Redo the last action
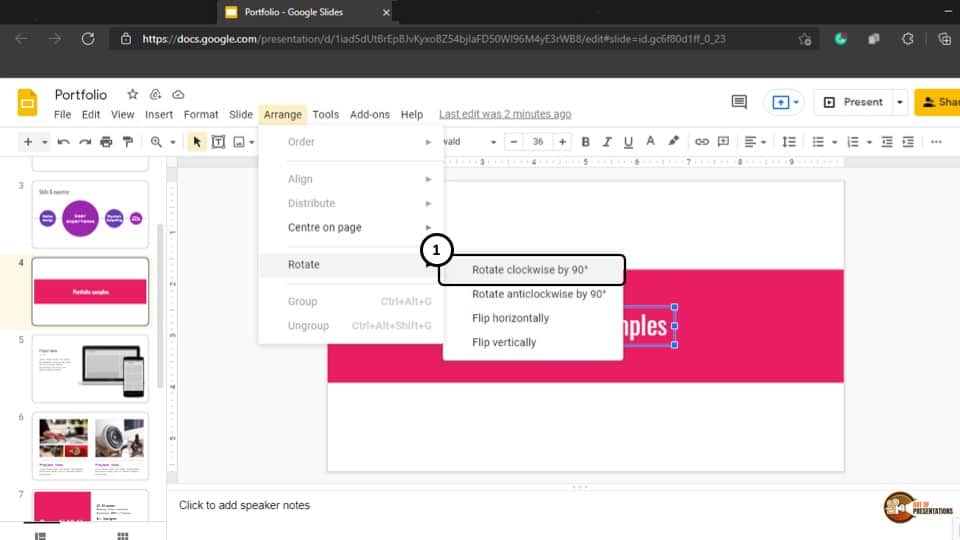The image size is (960, 540). point(84,142)
